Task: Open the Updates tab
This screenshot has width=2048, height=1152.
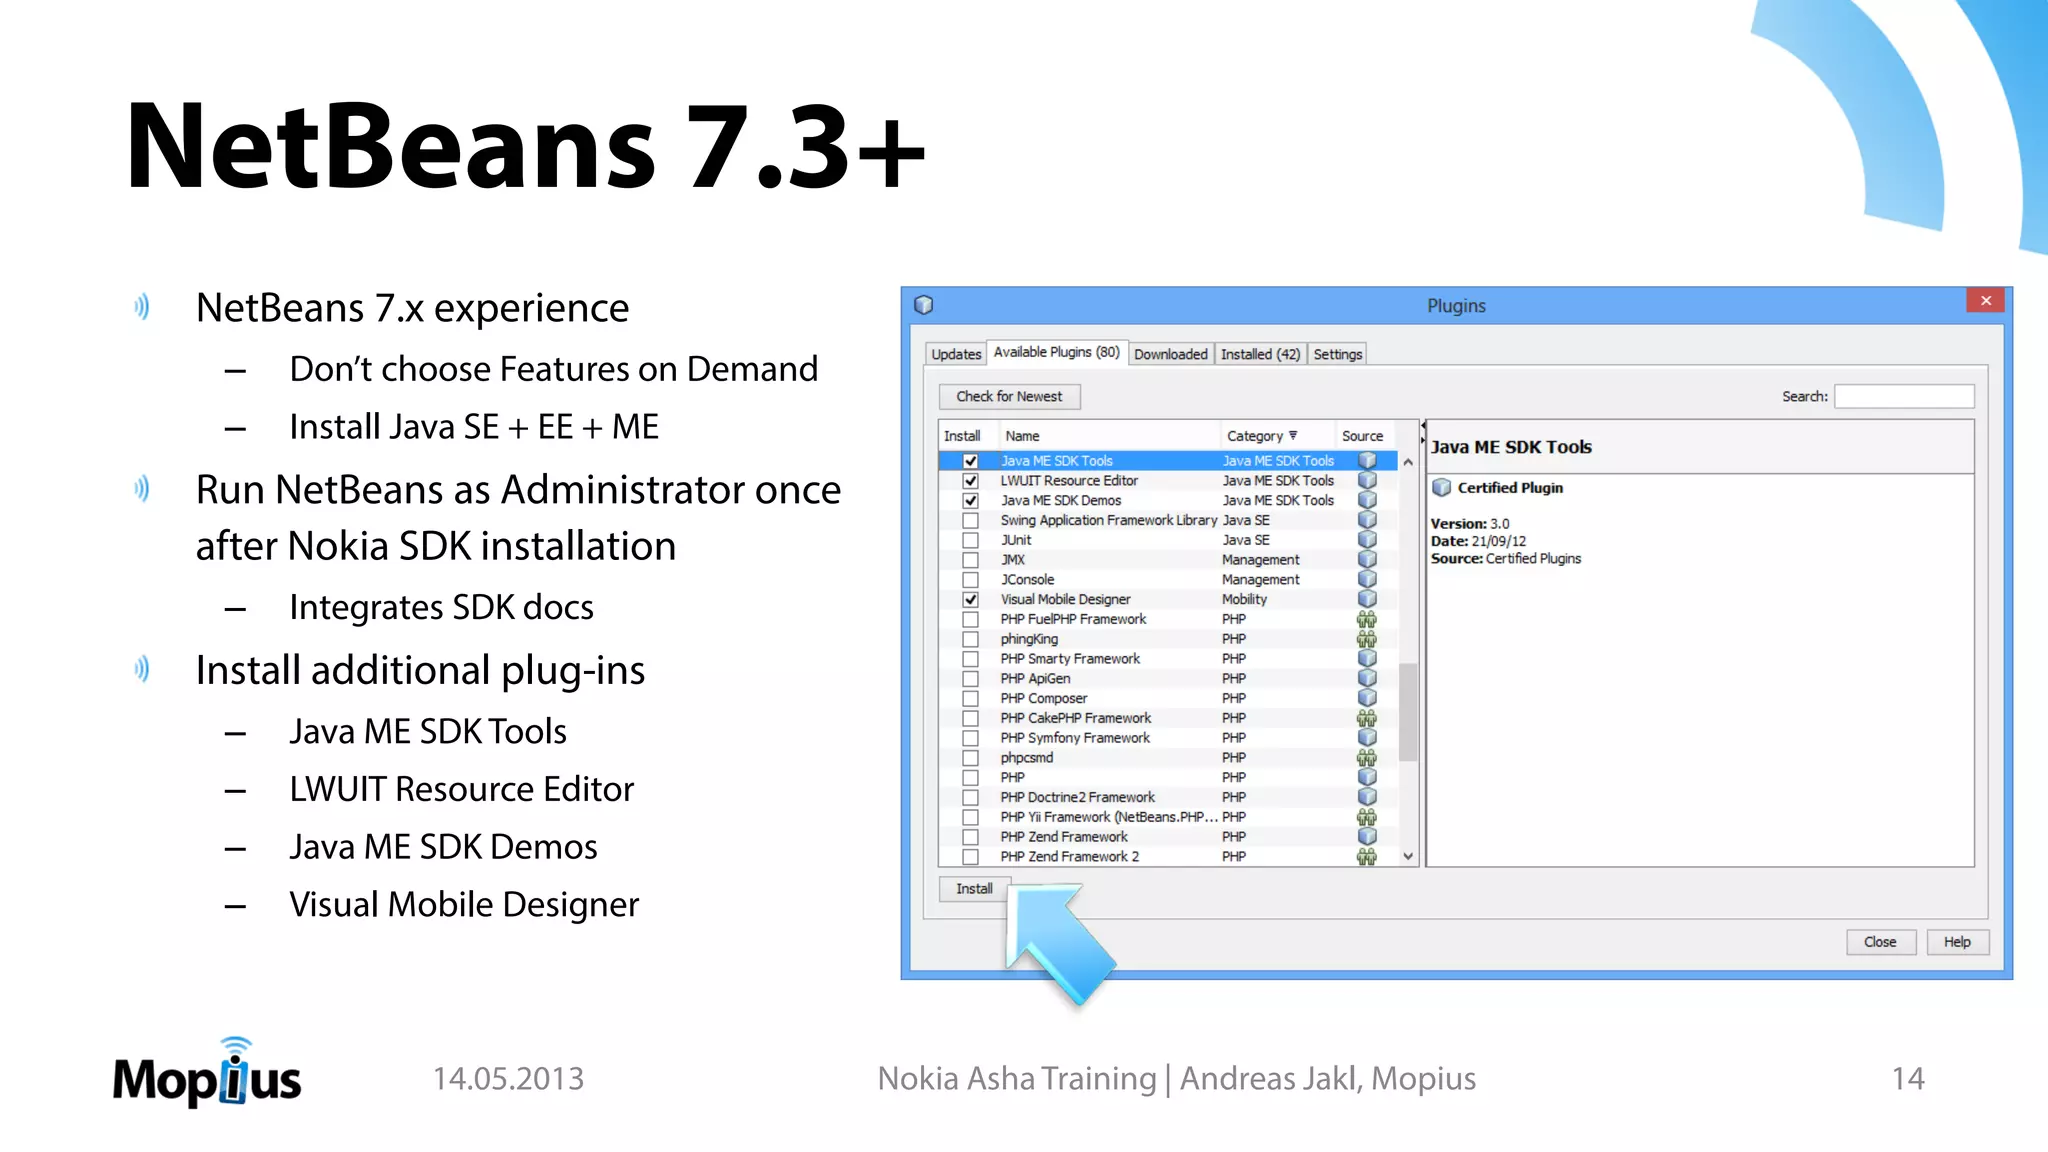Action: [956, 354]
